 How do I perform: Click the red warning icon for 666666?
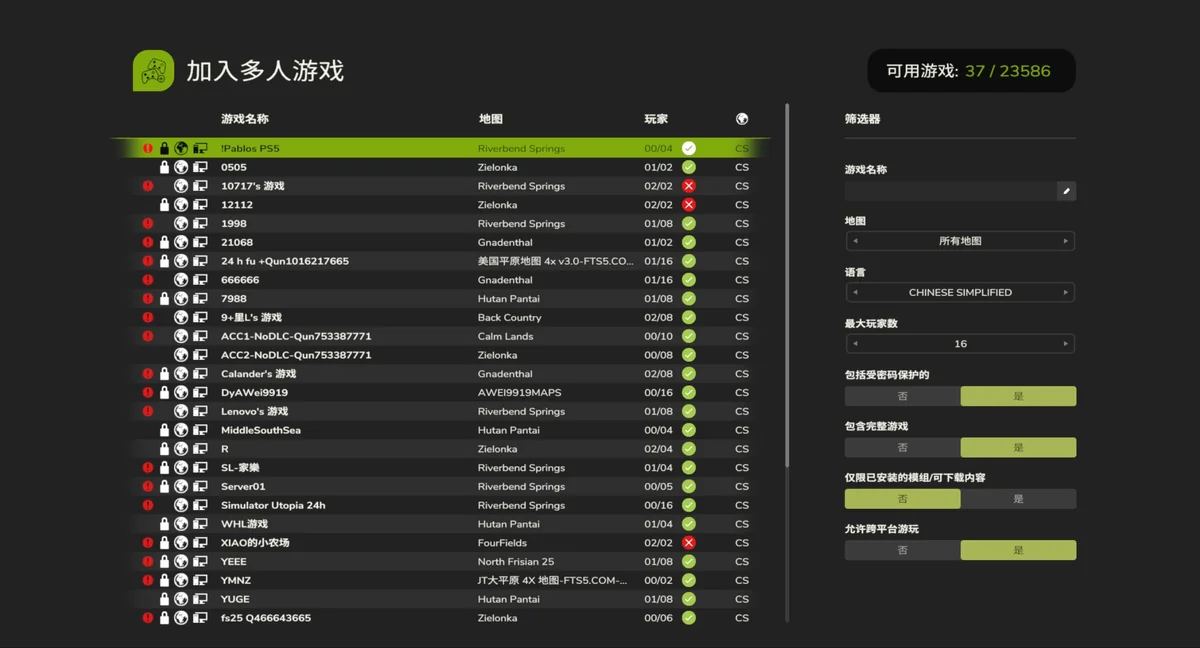coord(148,280)
